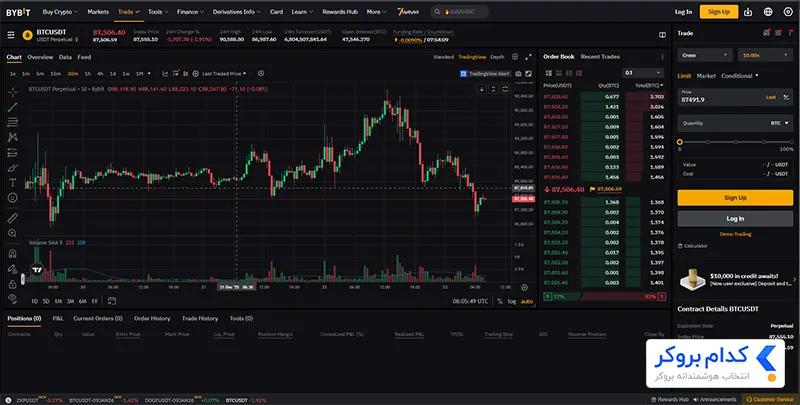Click the quantity percentage slider handle
This screenshot has width=800, height=405.
click(680, 142)
